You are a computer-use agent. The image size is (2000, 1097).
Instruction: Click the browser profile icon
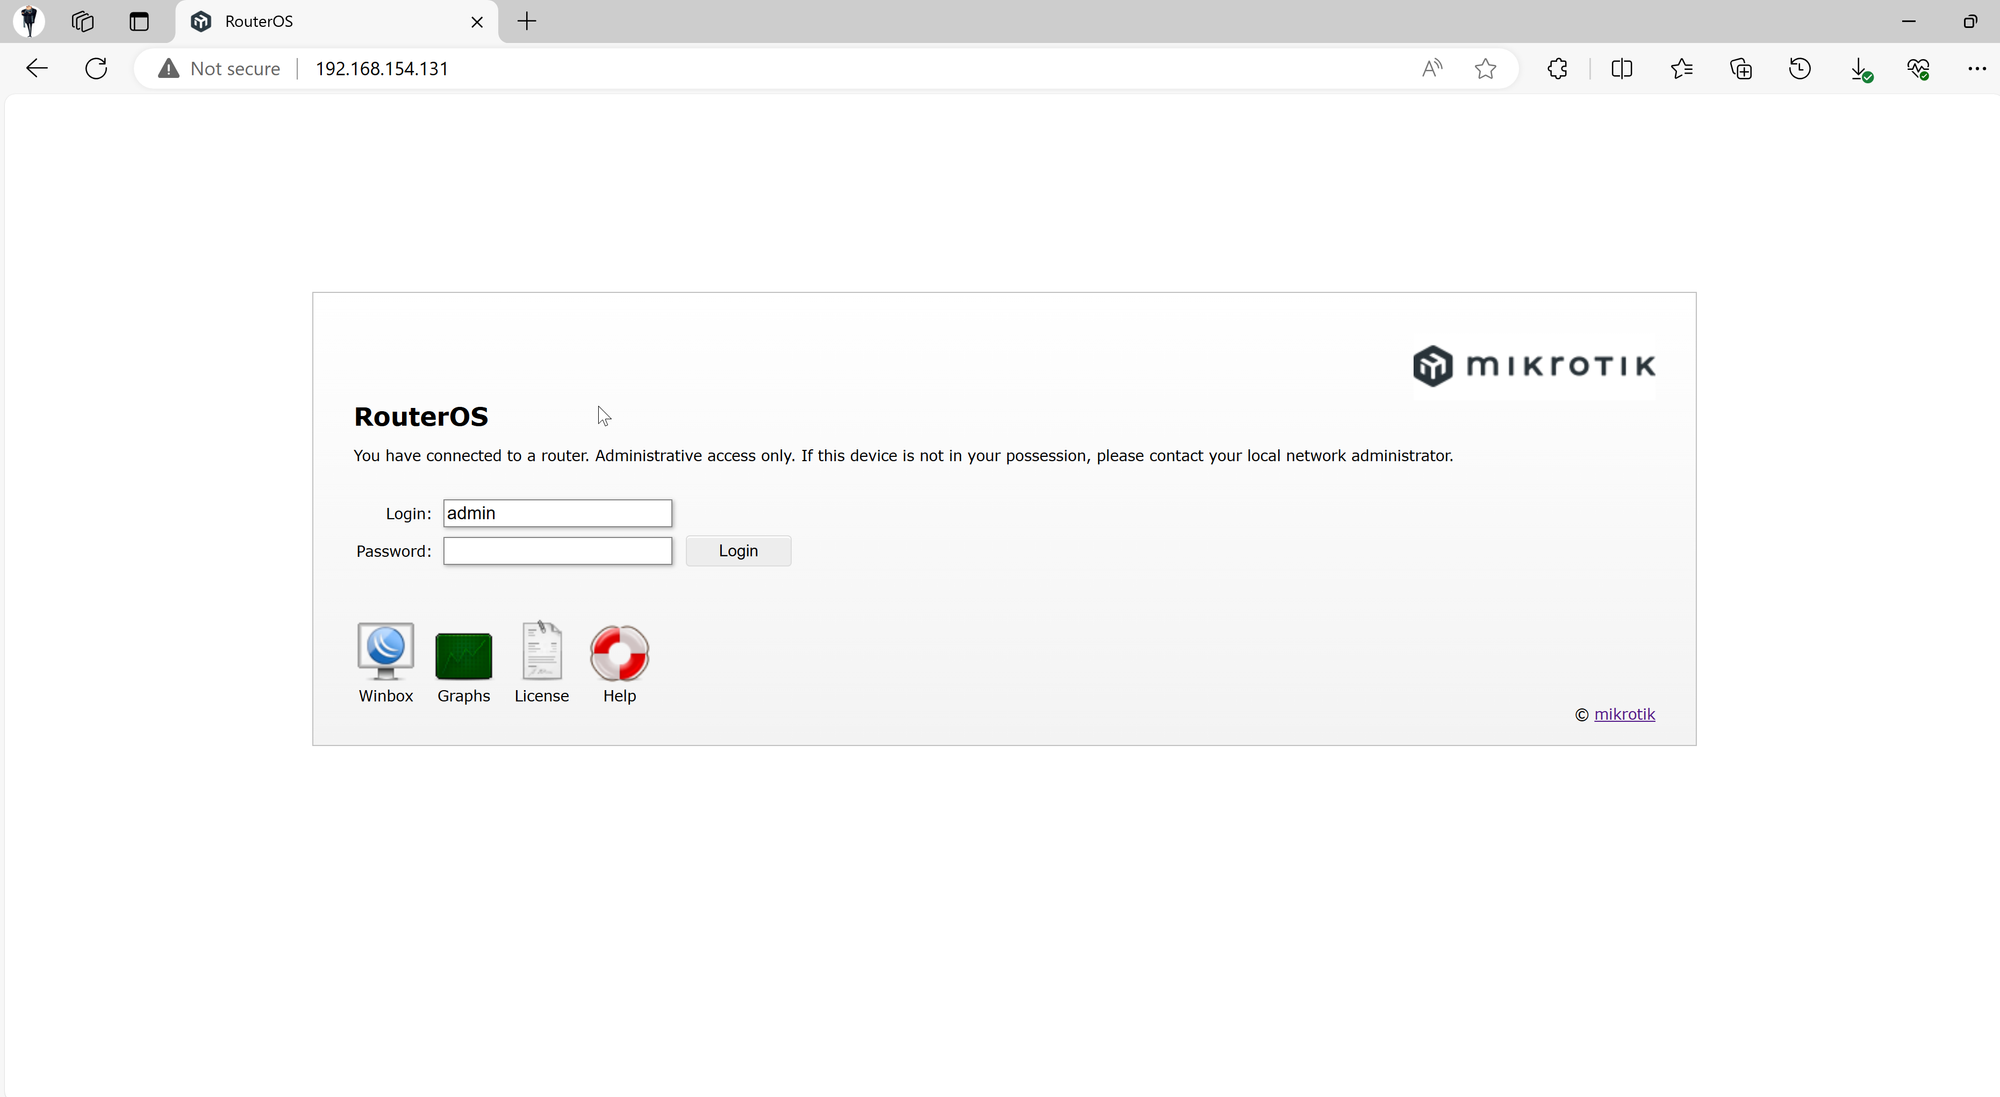point(28,20)
